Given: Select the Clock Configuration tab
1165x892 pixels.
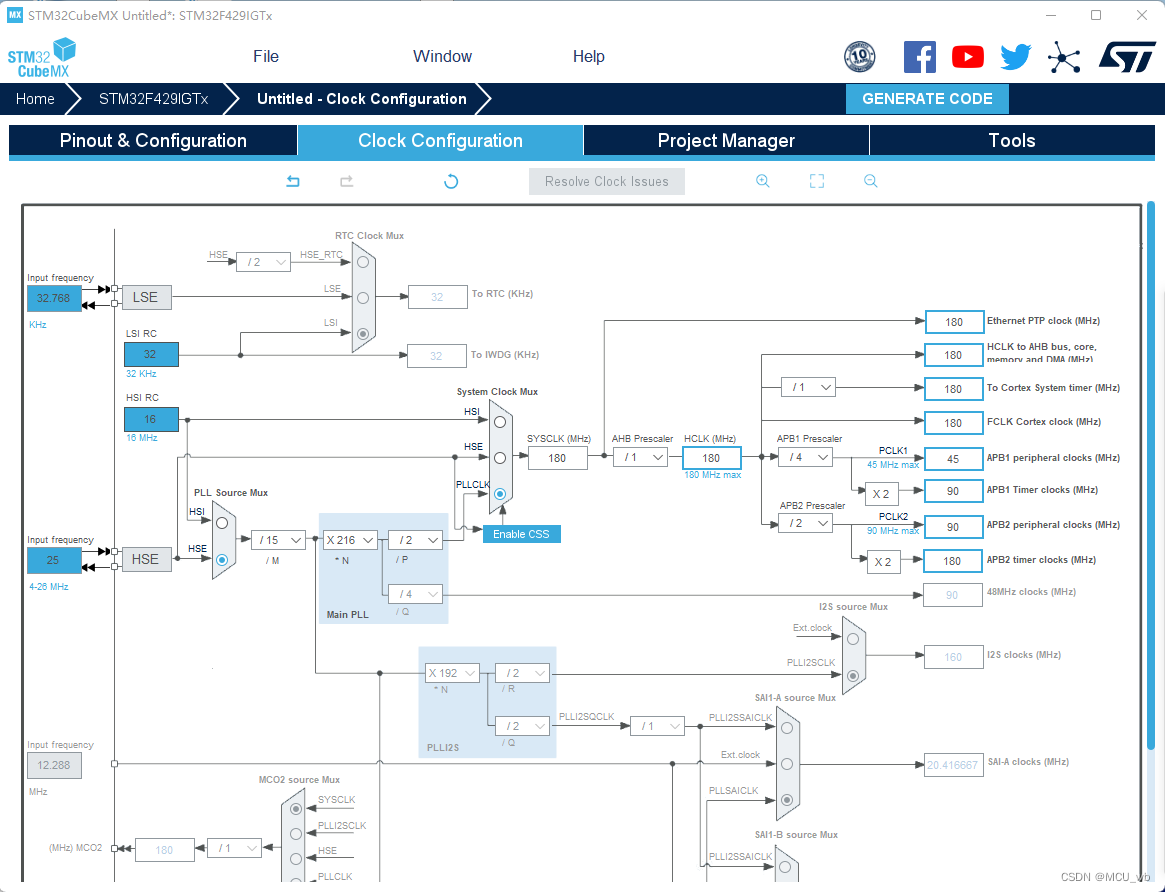Looking at the screenshot, I should (x=440, y=140).
